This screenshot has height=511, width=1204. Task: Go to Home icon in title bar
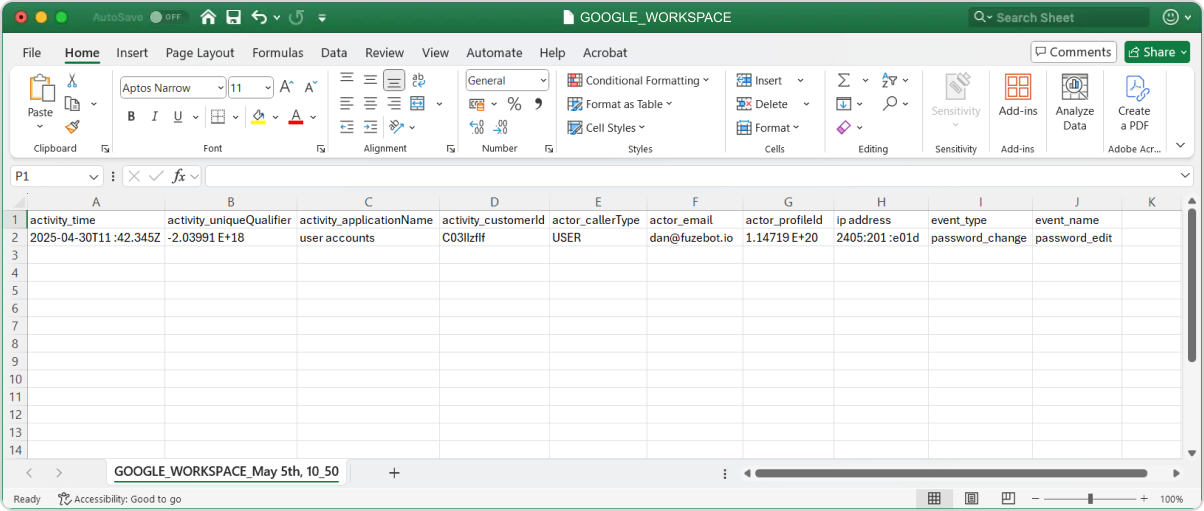pos(208,17)
